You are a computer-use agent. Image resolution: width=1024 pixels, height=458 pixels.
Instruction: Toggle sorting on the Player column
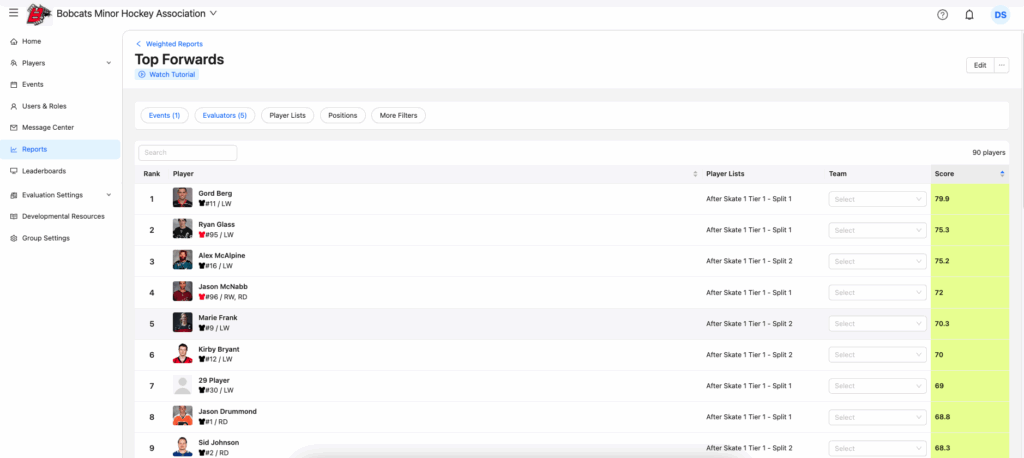695,174
